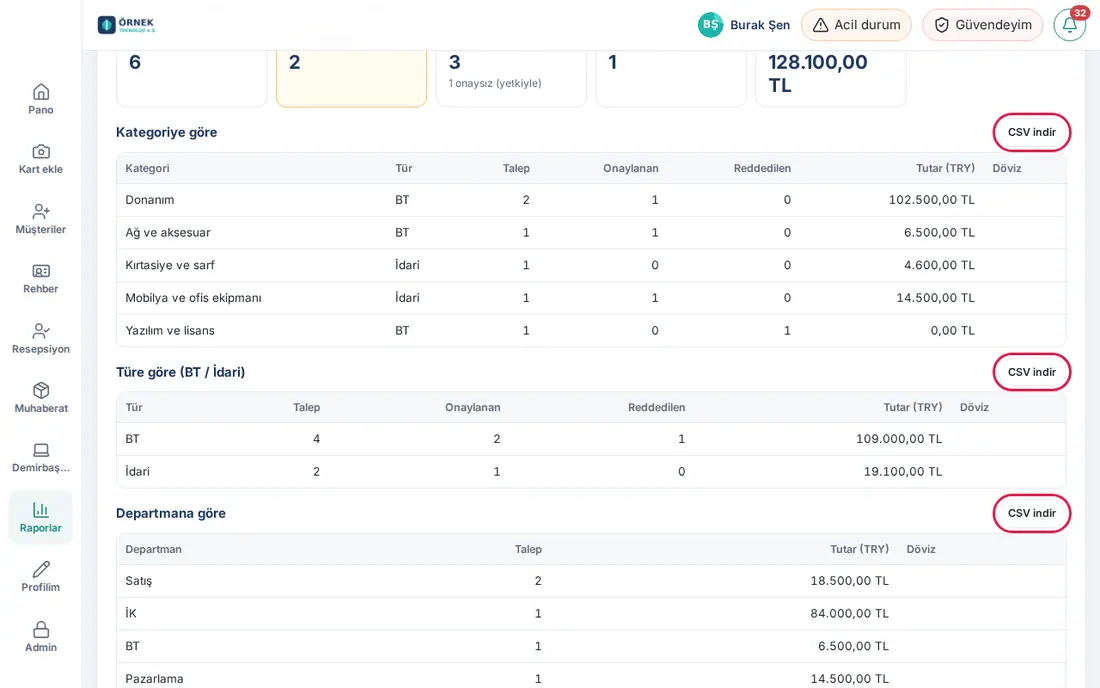Click the BŞ user avatar
Viewport: 1100px width, 688px height.
pyautogui.click(x=710, y=25)
